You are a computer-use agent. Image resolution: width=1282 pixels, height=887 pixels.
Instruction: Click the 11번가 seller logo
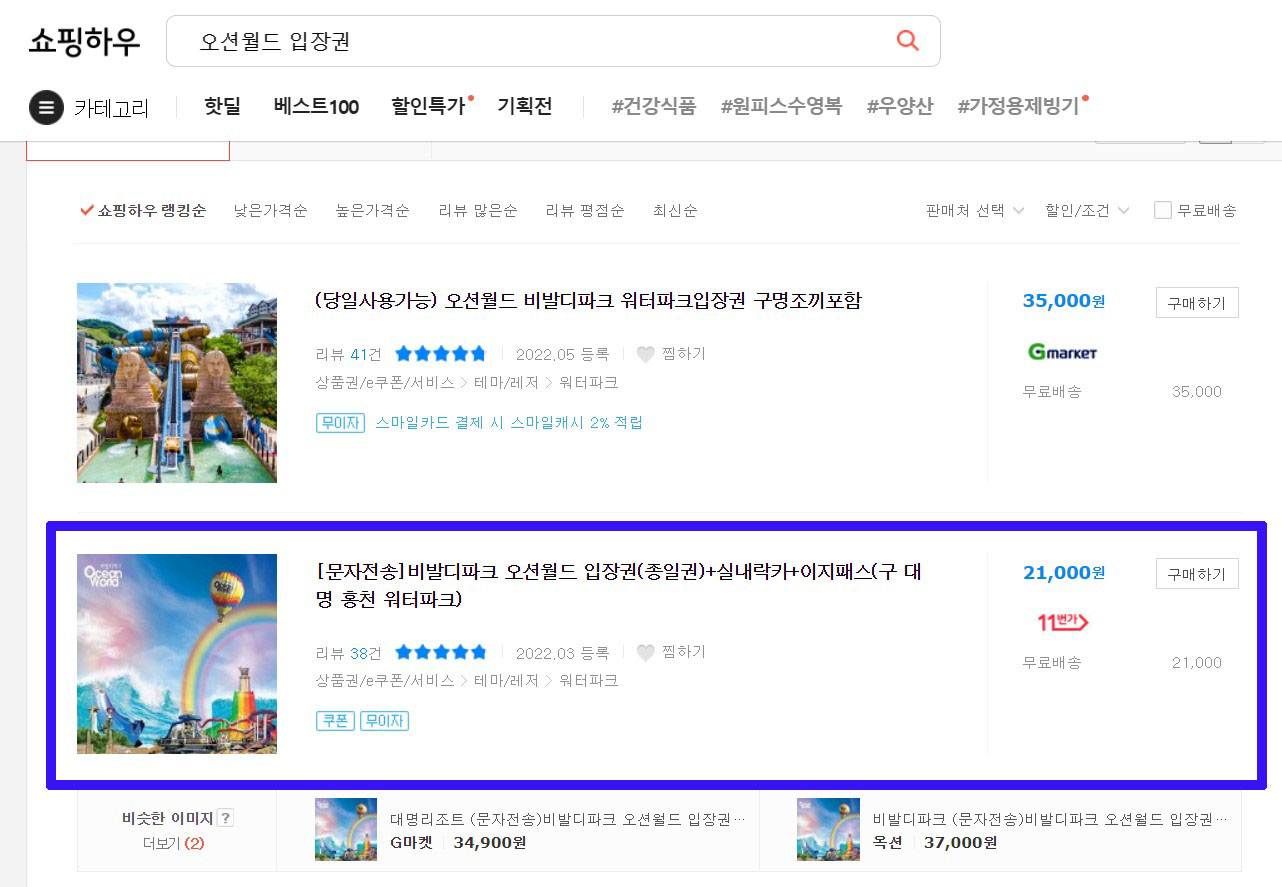[x=1062, y=622]
